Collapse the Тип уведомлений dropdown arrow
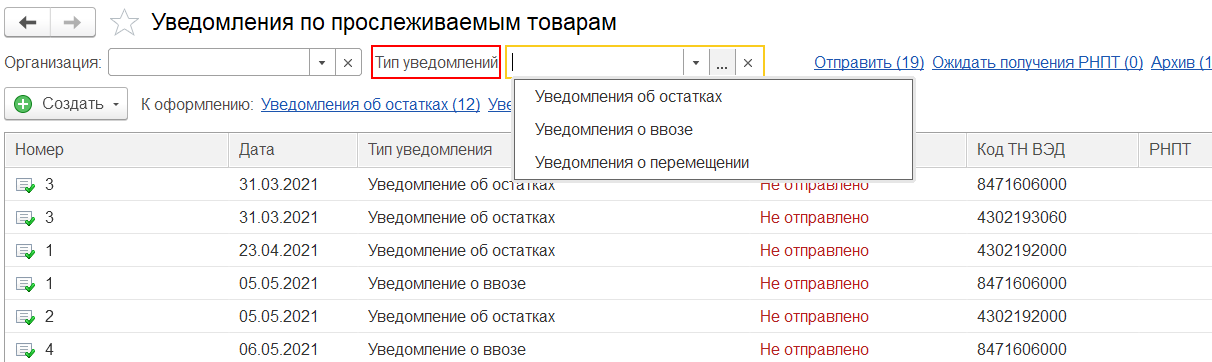1212x362 pixels. 696,62
